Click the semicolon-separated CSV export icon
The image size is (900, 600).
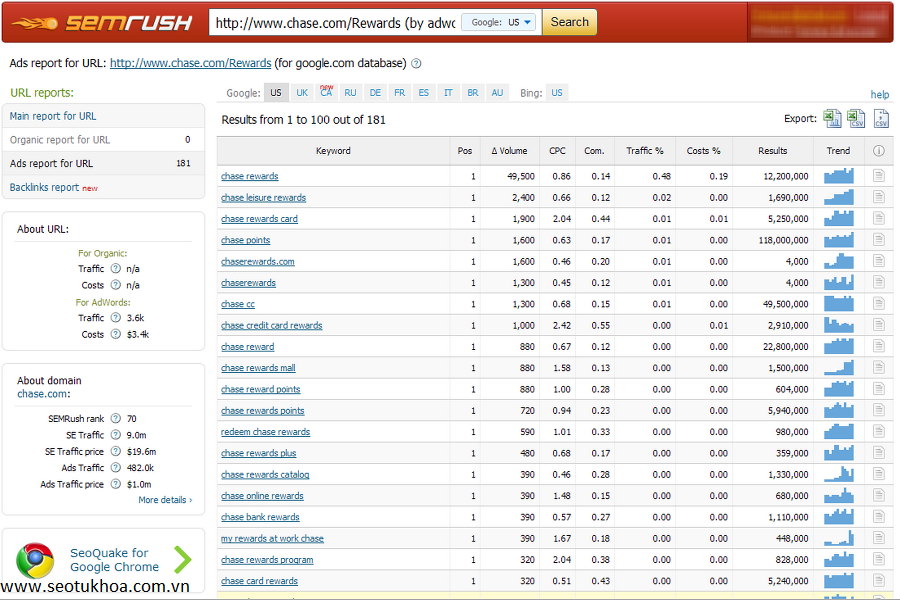click(881, 119)
